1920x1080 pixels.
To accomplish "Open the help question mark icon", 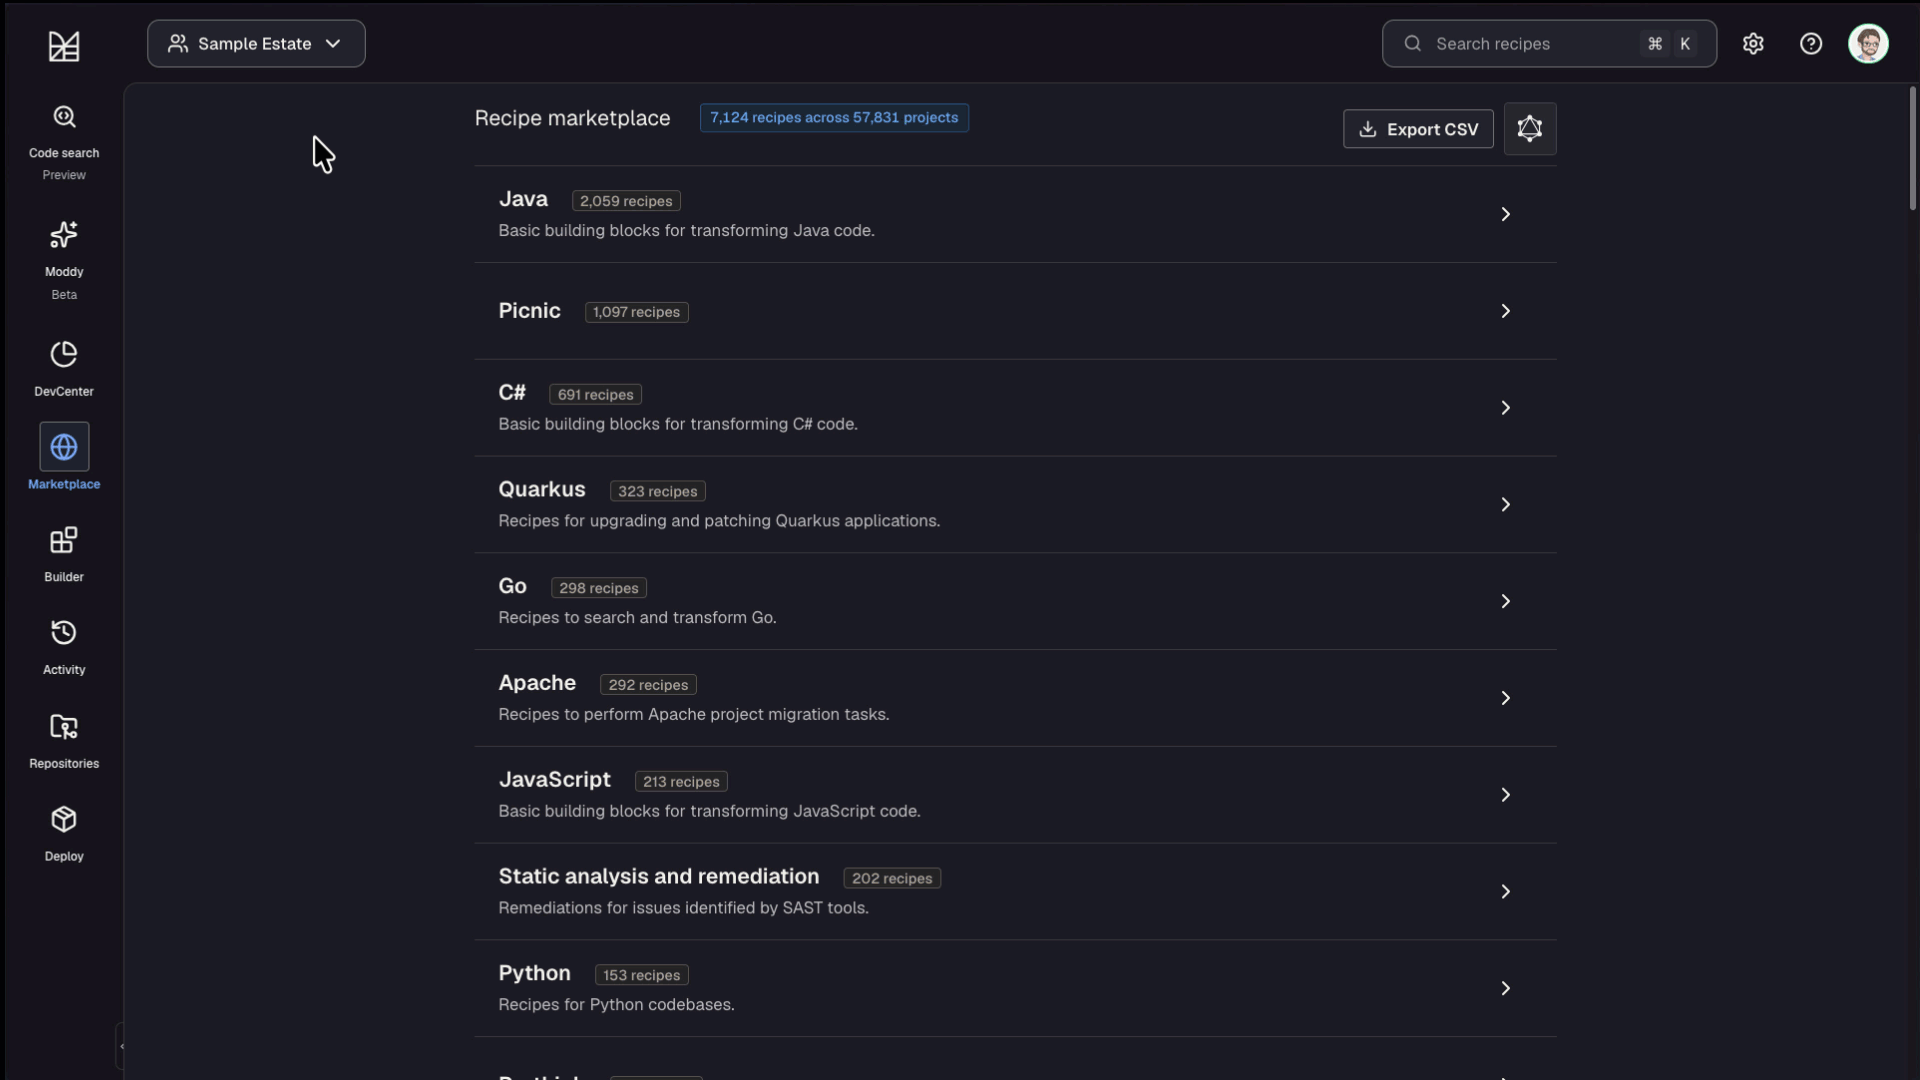I will (1811, 44).
